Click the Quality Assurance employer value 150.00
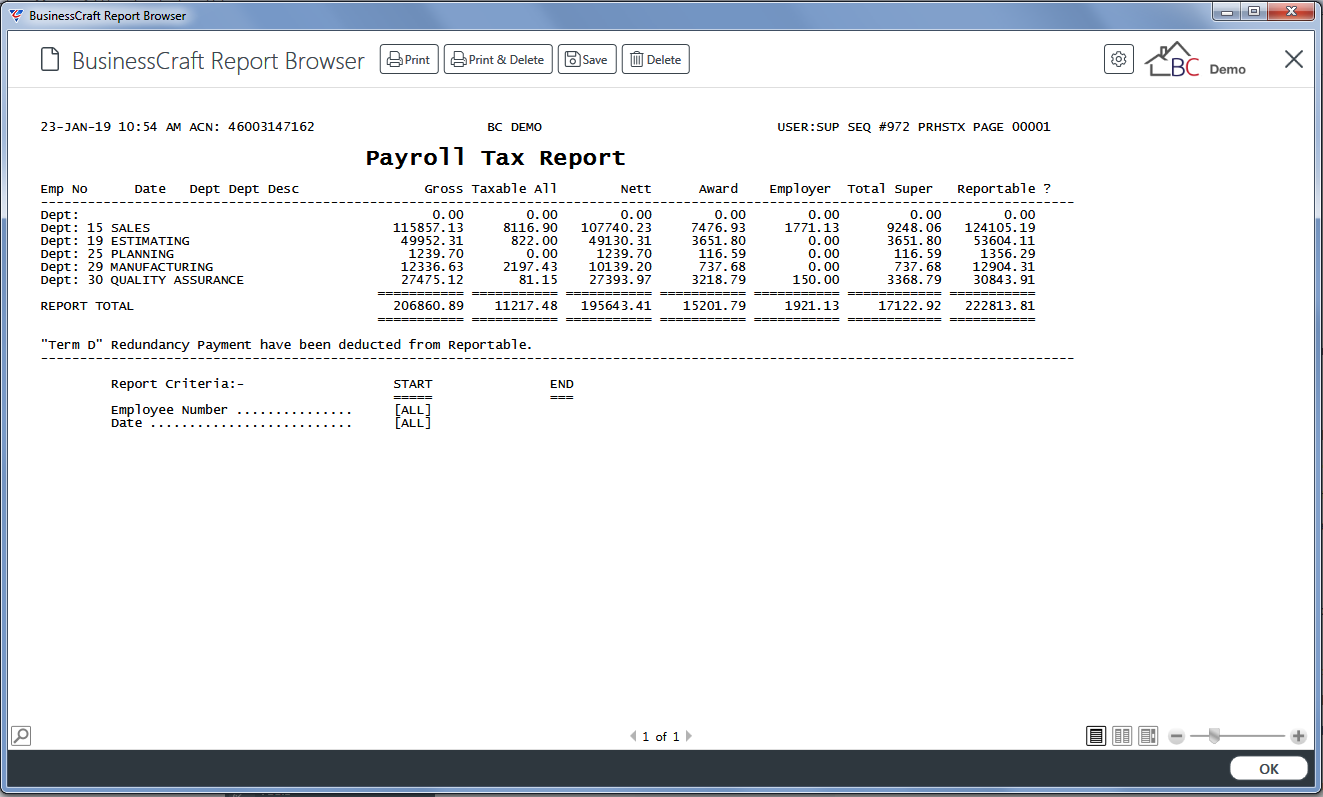 coord(816,280)
